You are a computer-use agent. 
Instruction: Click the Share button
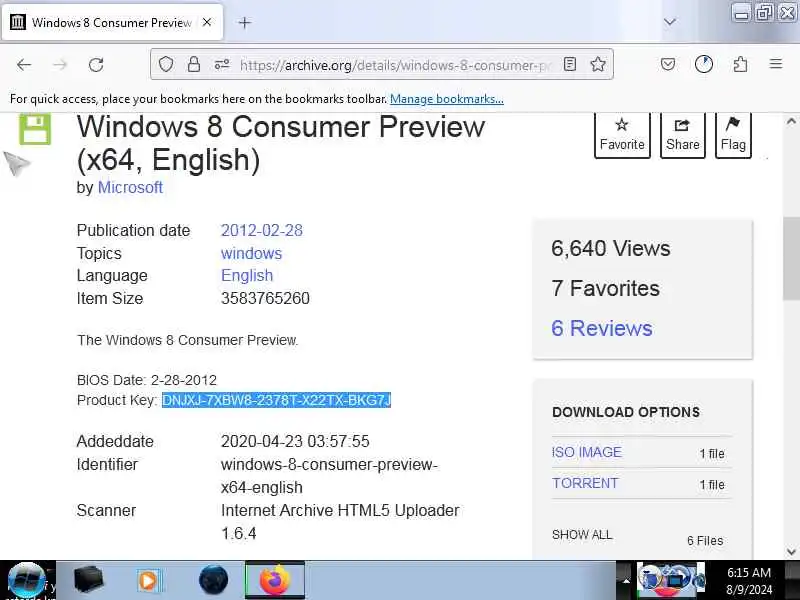click(x=683, y=135)
